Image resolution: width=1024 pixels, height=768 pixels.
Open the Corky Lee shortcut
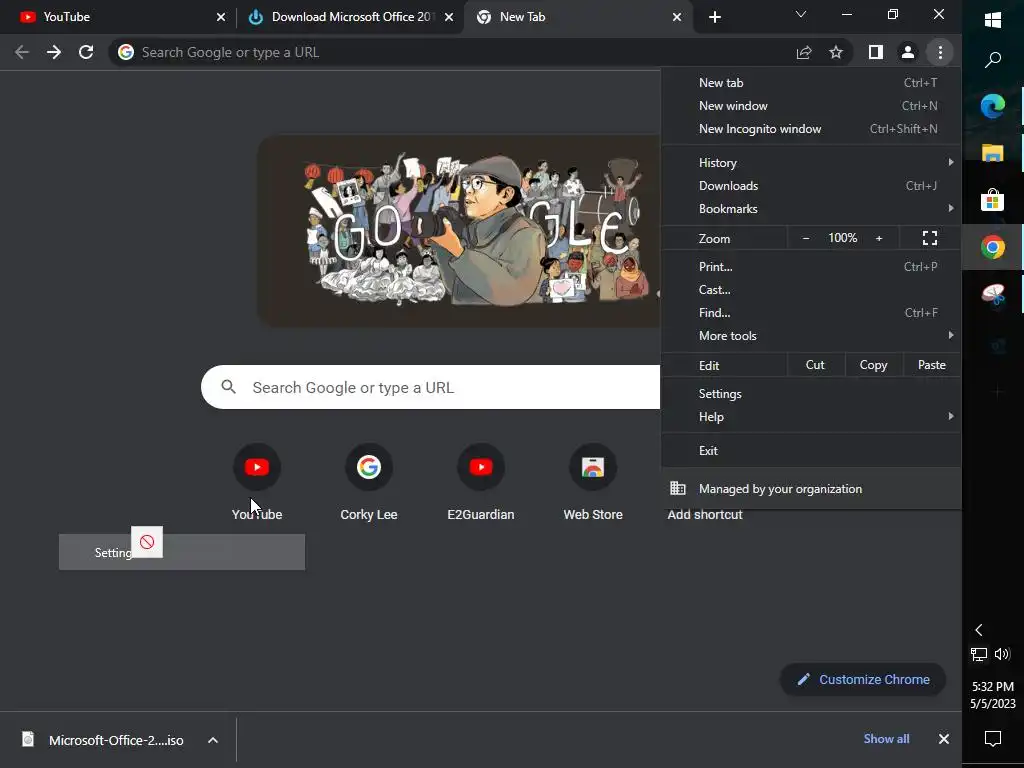click(369, 482)
